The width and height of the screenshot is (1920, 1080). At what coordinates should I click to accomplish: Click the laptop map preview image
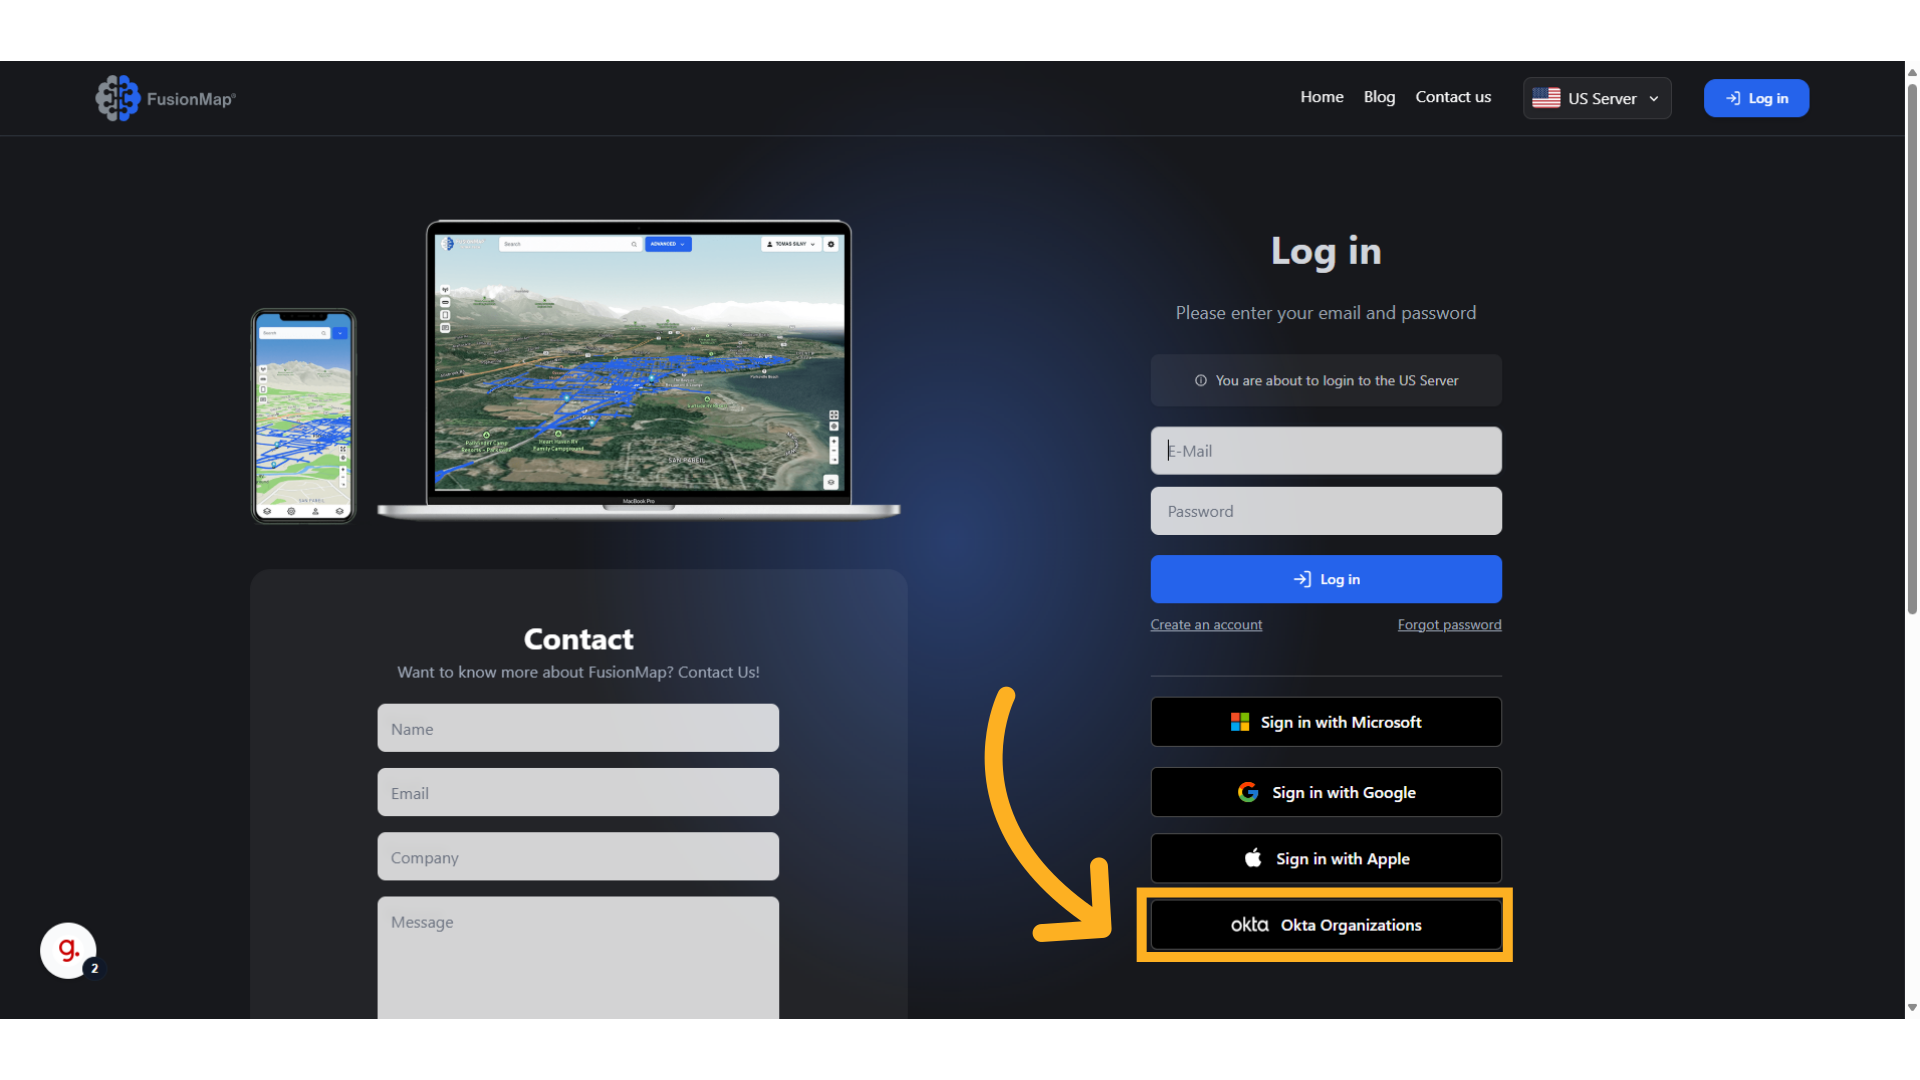(x=639, y=370)
